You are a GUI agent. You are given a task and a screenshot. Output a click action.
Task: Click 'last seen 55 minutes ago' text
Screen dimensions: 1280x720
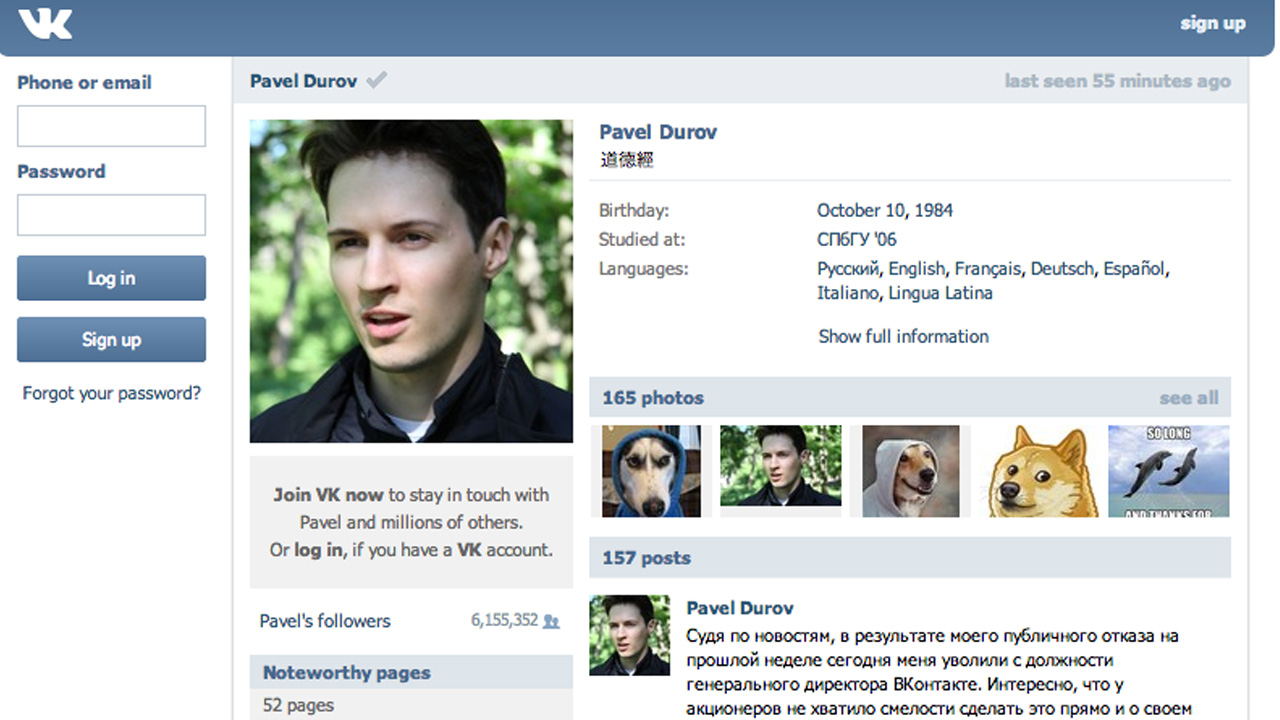1118,81
